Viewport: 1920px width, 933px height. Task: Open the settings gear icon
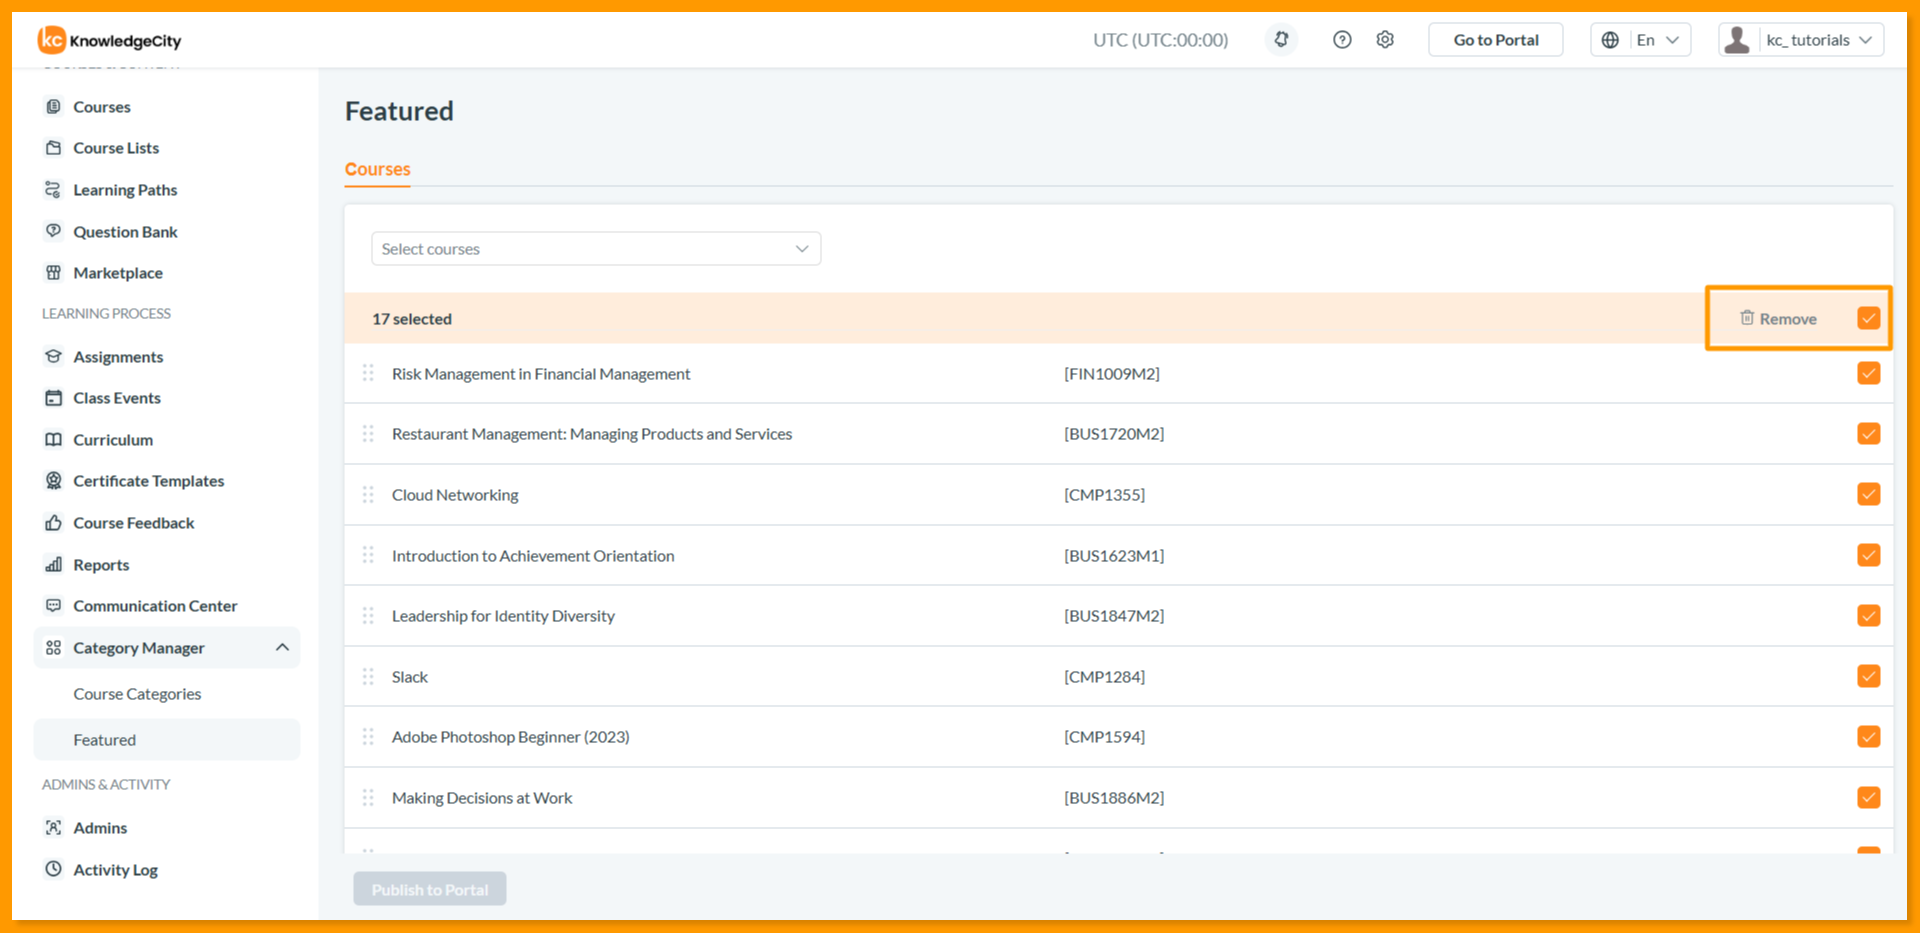pos(1385,40)
